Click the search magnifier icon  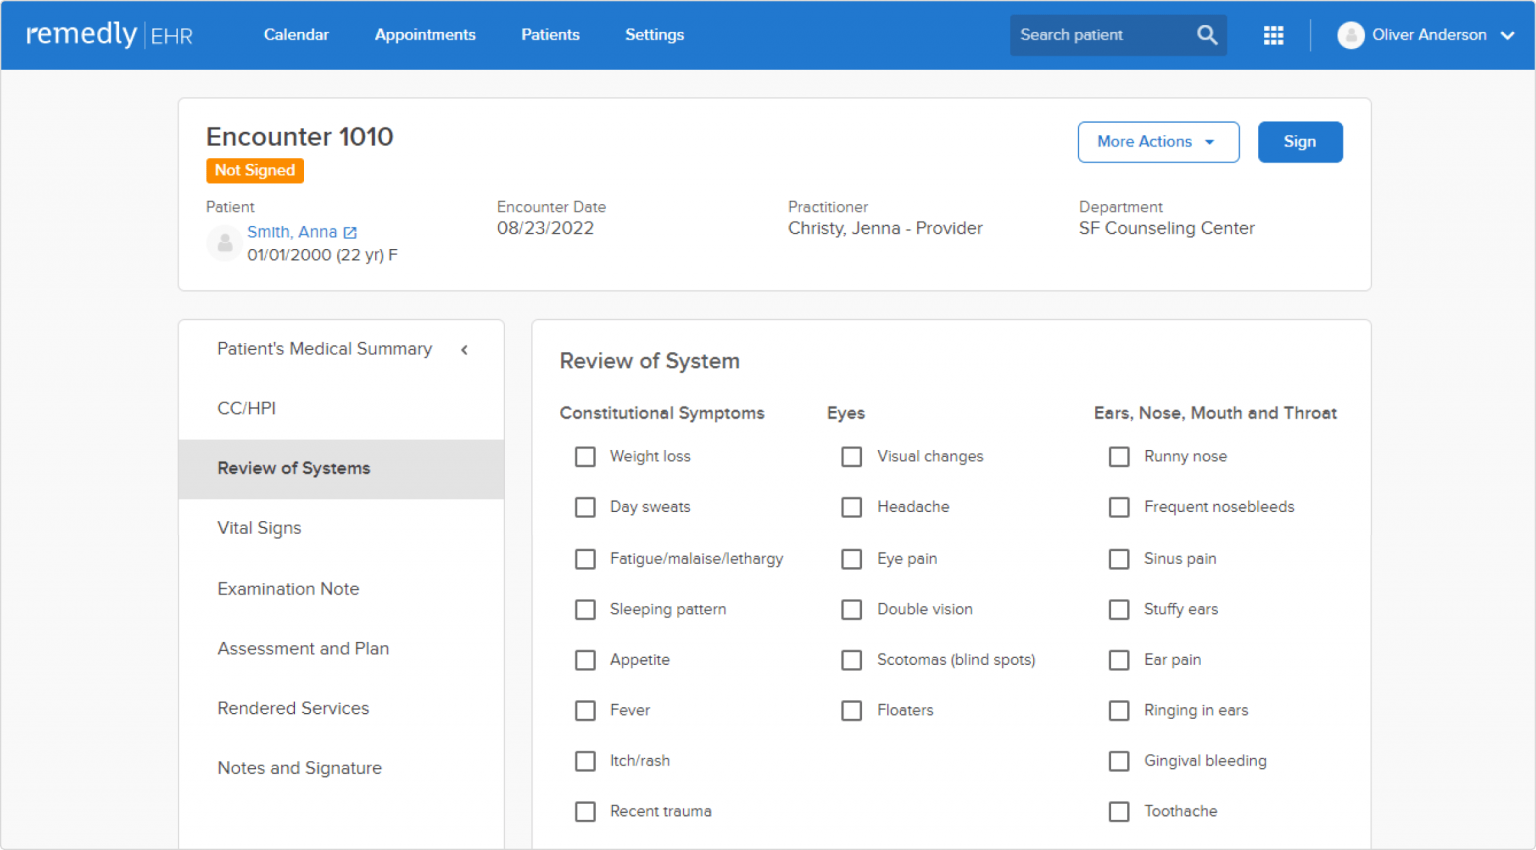click(x=1207, y=35)
